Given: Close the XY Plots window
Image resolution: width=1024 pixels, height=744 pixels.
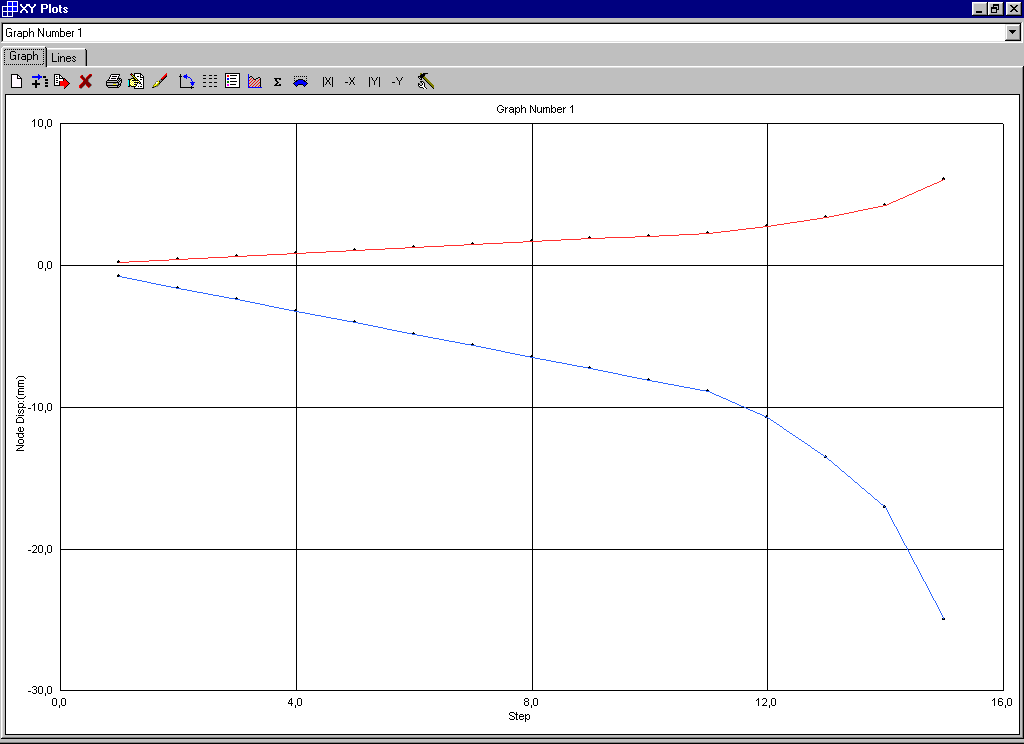Looking at the screenshot, I should click(1013, 8).
